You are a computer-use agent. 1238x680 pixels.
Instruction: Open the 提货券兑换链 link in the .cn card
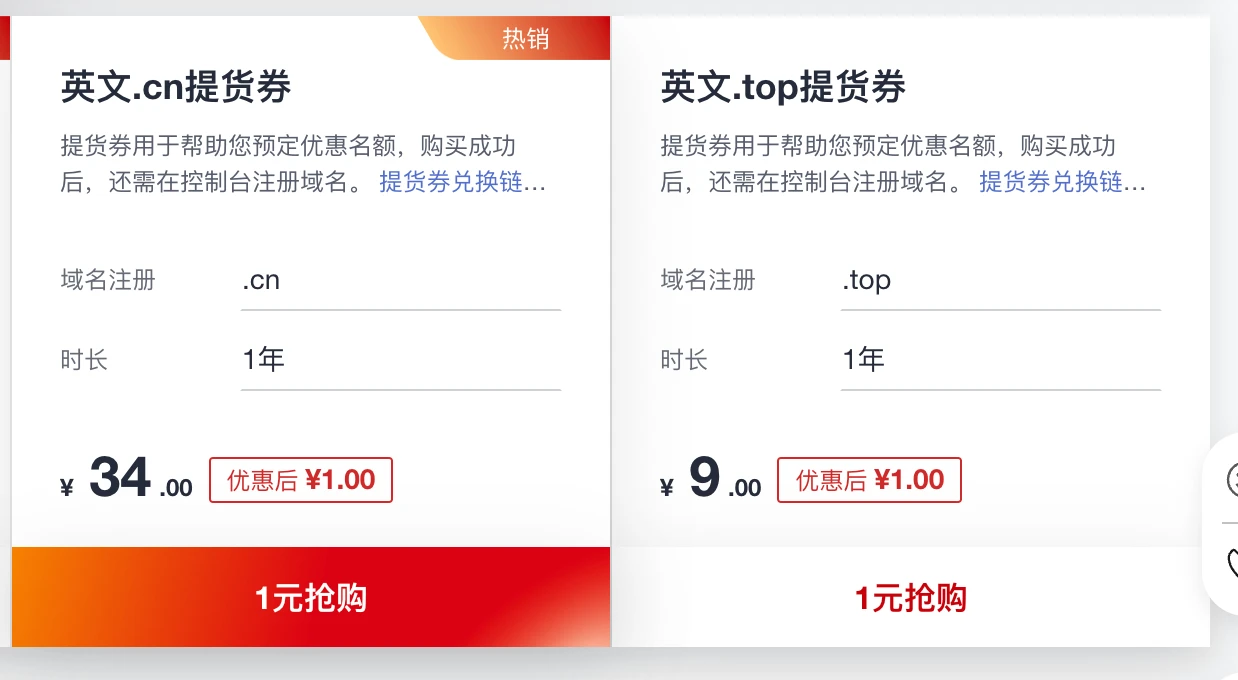462,183
